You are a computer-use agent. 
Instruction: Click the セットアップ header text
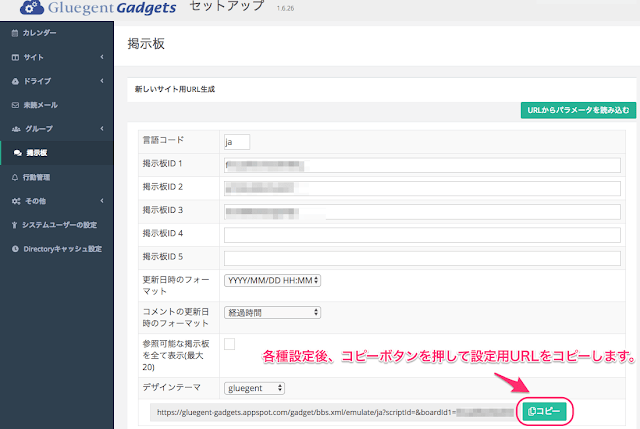pyautogui.click(x=227, y=6)
